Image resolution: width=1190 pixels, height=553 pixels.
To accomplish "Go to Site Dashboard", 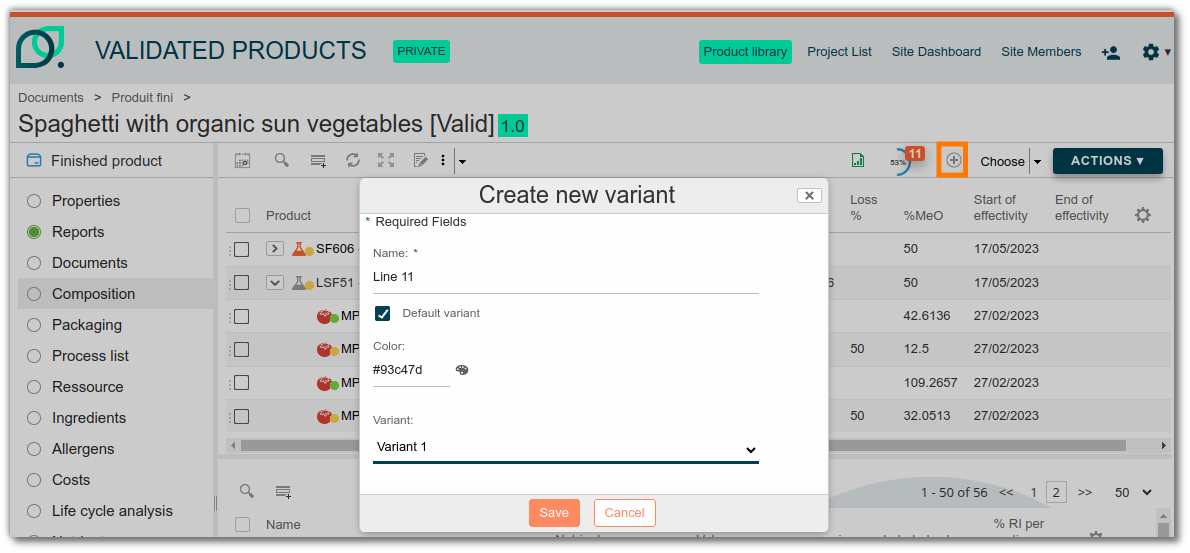I will point(936,52).
